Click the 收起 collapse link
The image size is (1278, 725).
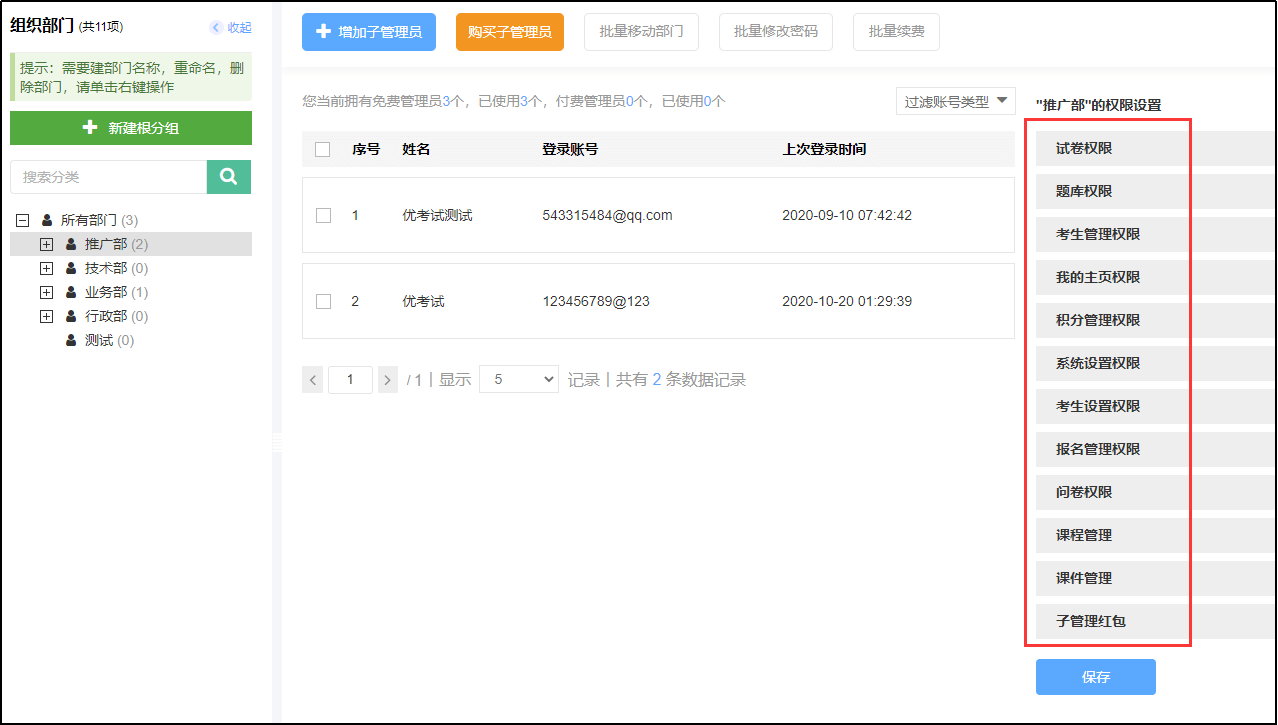pos(239,28)
